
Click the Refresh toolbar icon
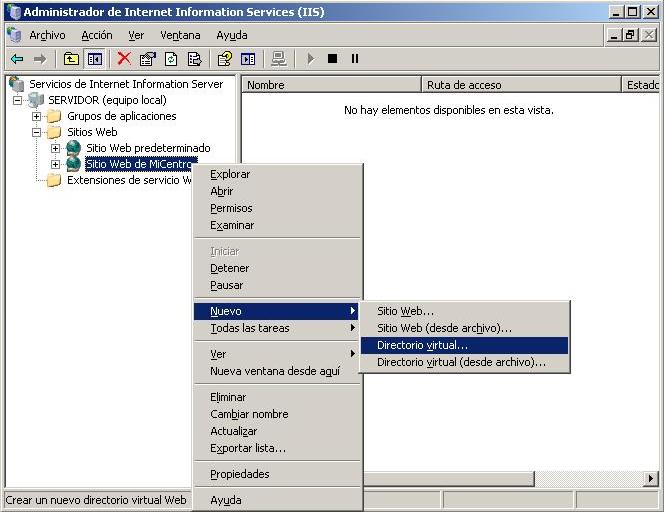coord(171,59)
